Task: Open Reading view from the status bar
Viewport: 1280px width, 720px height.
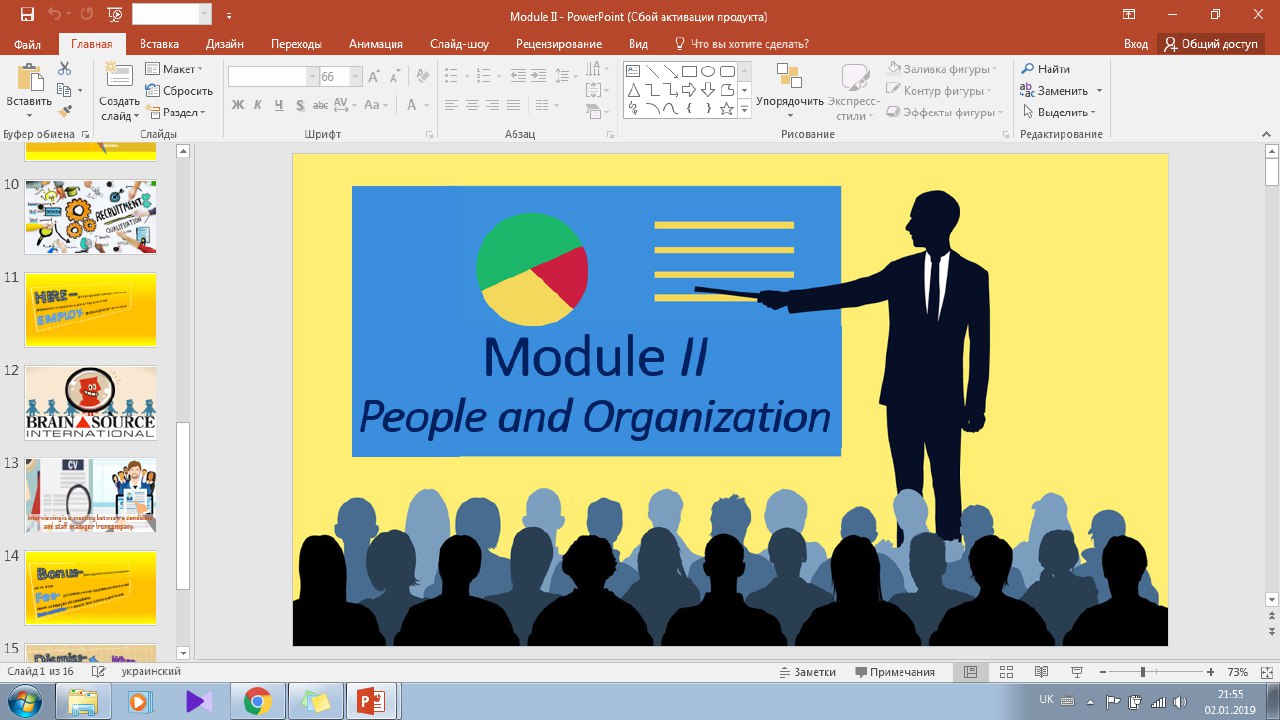Action: [1041, 672]
